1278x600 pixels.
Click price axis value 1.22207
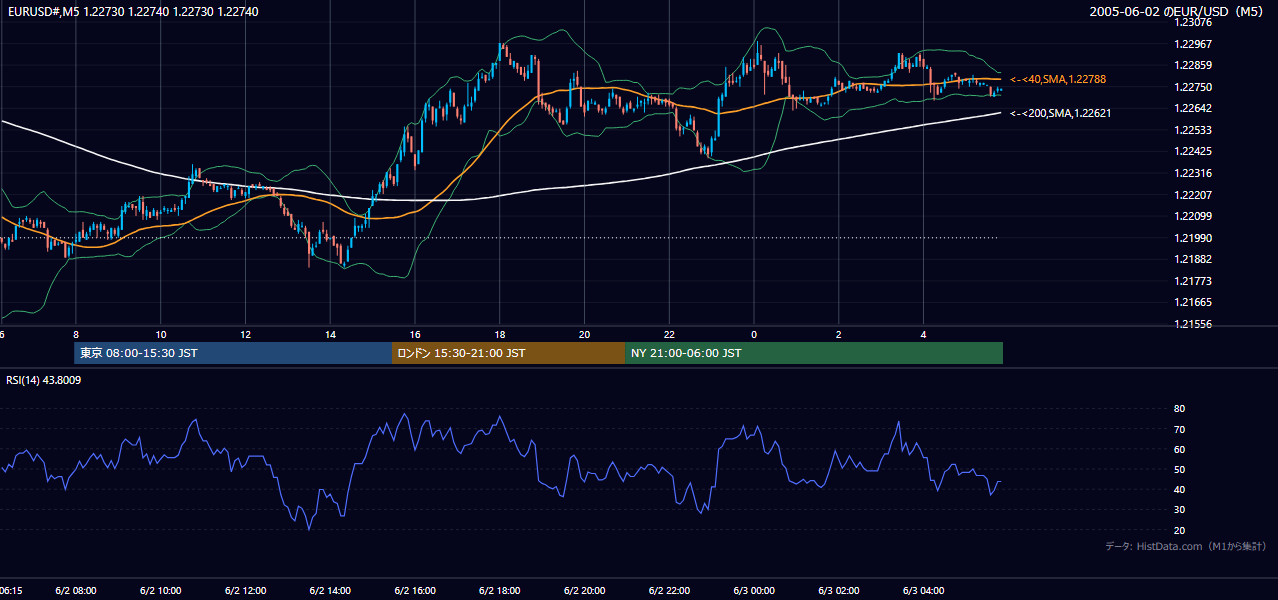tap(1191, 194)
